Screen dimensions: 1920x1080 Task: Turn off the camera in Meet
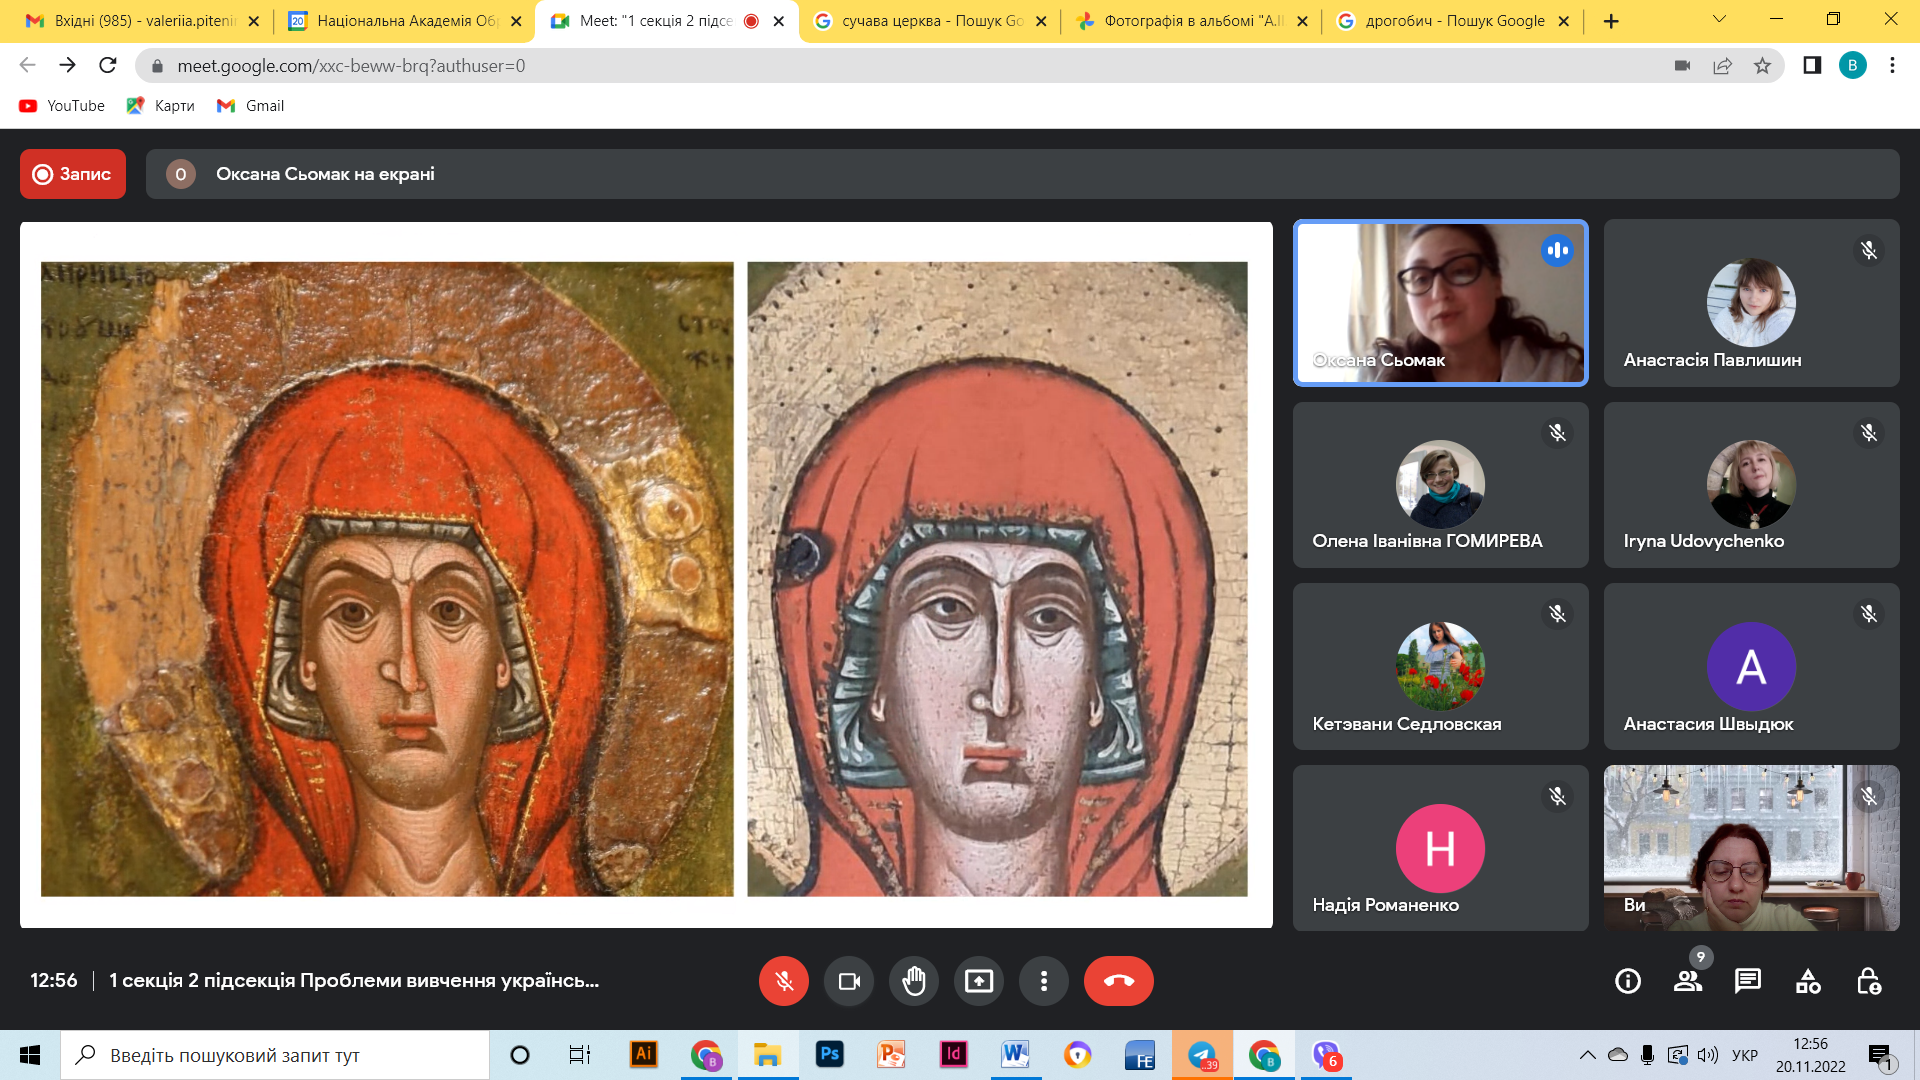pyautogui.click(x=849, y=981)
